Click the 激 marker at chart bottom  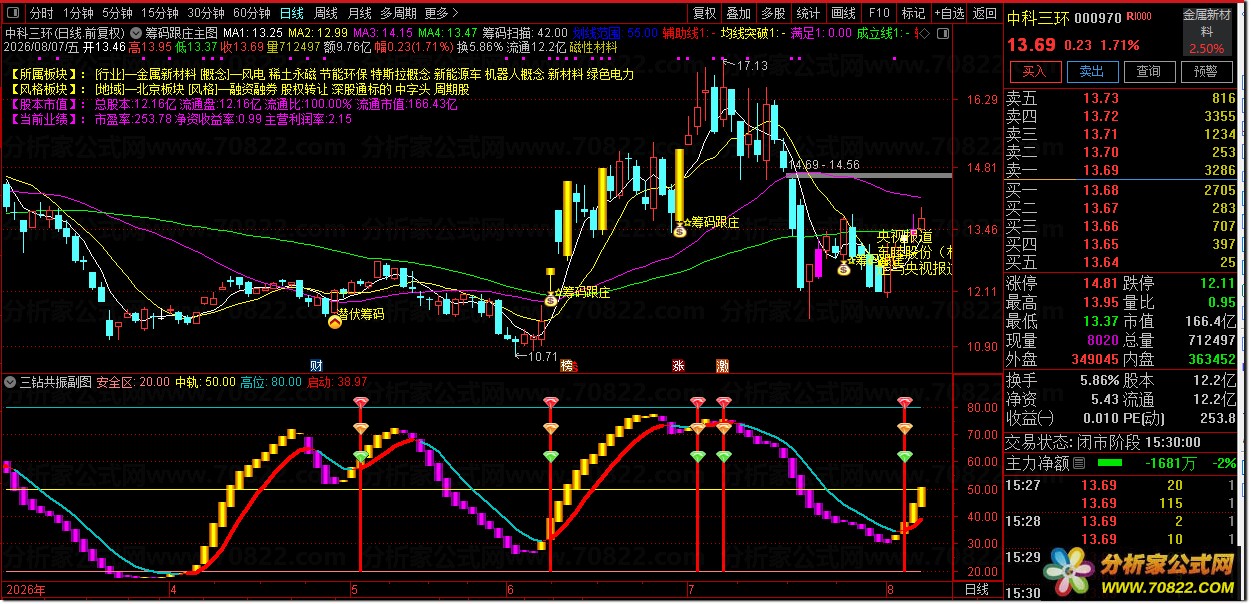click(722, 365)
